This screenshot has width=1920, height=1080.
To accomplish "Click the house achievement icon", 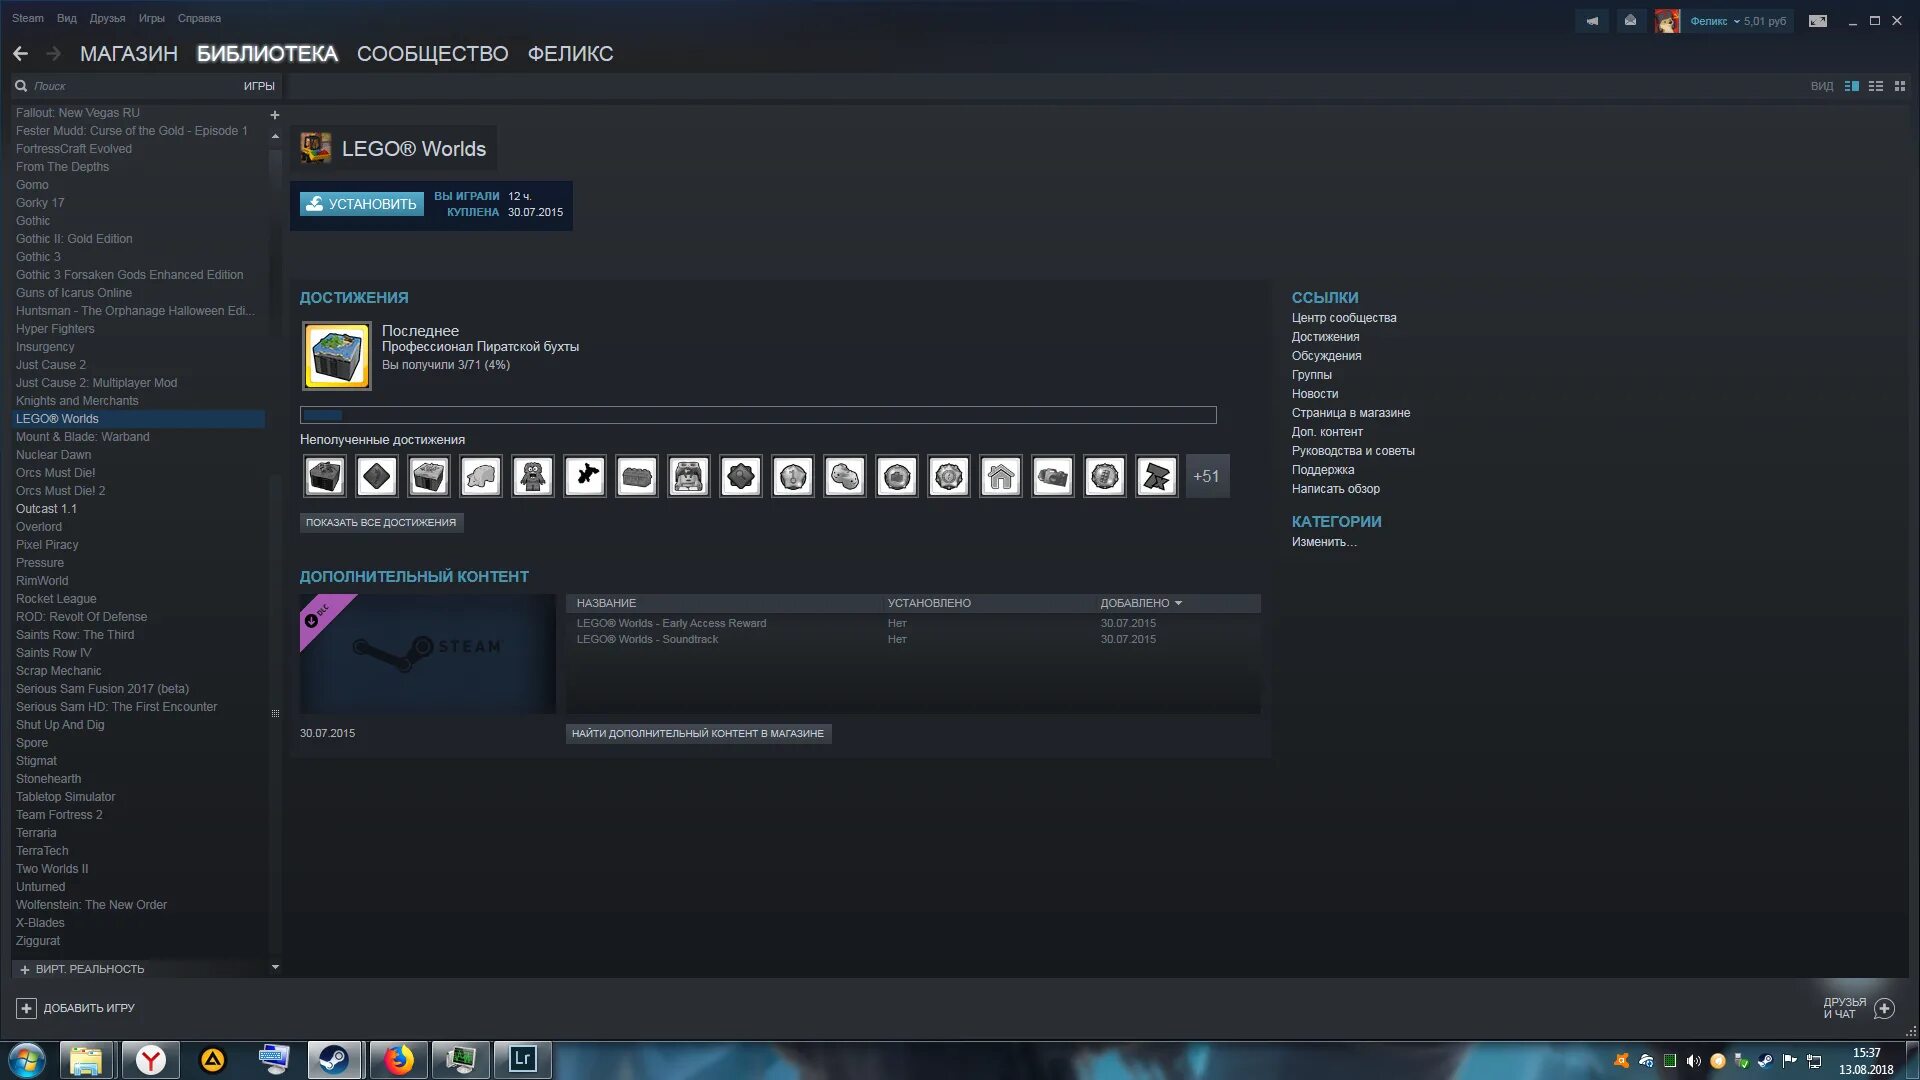I will pyautogui.click(x=1000, y=475).
